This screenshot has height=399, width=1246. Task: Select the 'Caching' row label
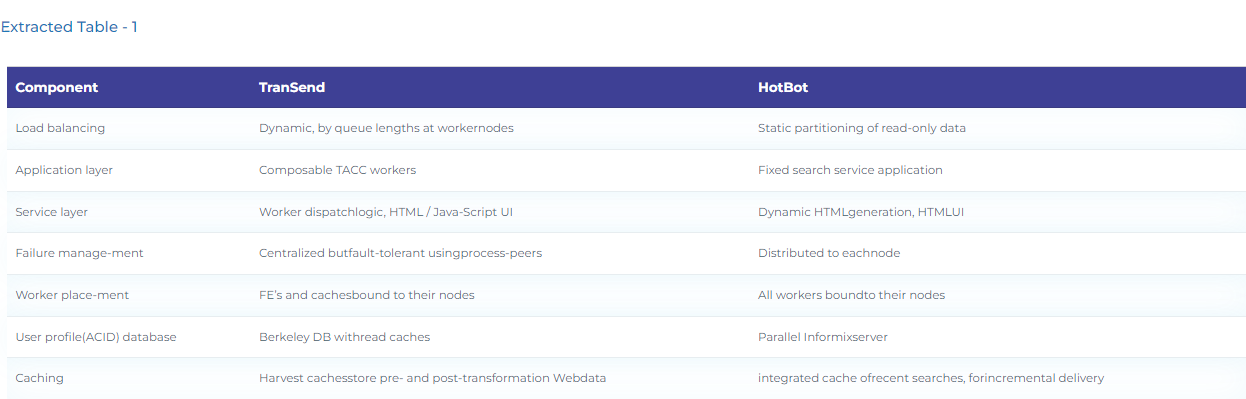pos(39,378)
